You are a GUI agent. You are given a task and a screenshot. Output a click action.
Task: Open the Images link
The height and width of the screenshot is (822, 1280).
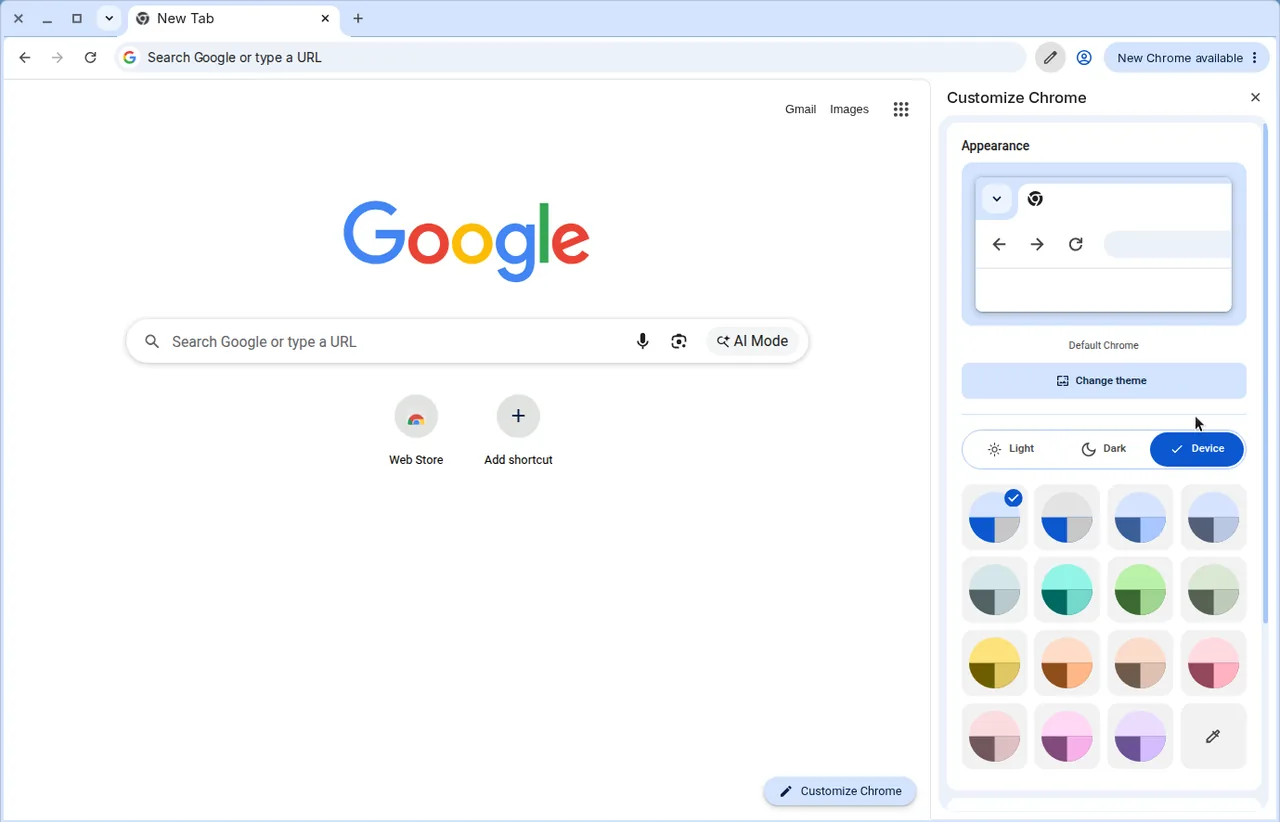click(x=849, y=110)
